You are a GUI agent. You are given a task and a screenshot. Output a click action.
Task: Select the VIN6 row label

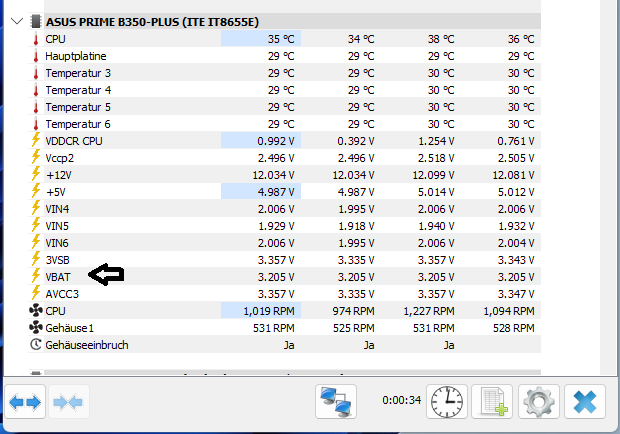[x=57, y=243]
